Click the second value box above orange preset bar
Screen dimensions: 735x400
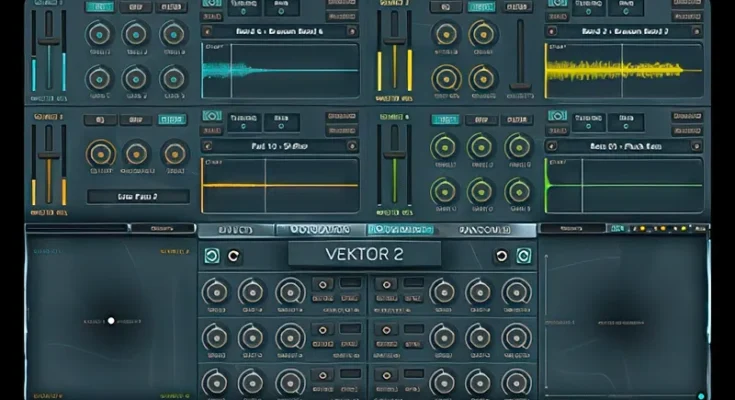tap(281, 122)
